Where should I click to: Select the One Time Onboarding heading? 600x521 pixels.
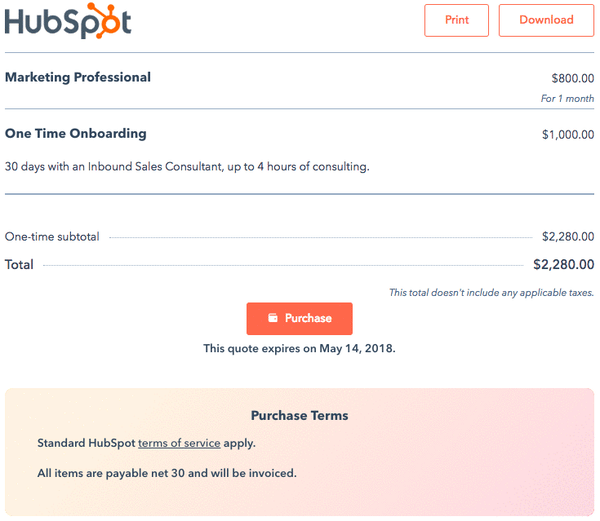[76, 133]
